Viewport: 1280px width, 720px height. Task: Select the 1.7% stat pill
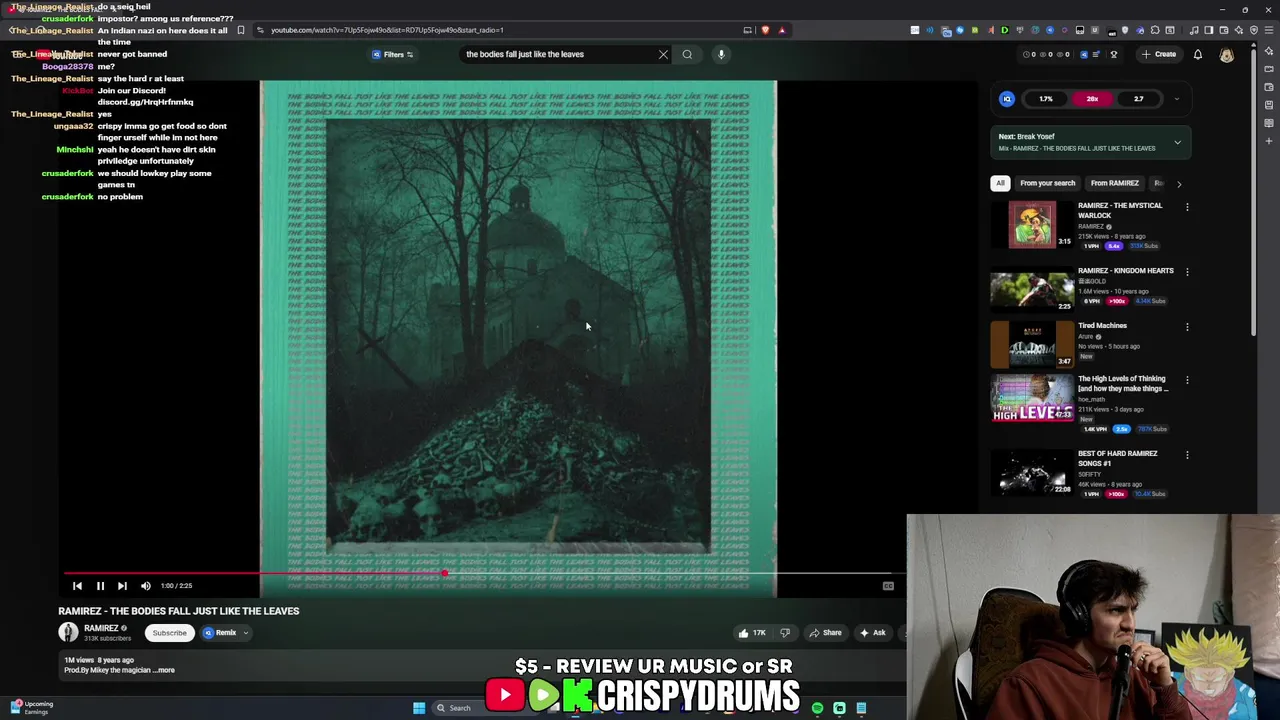1046,99
